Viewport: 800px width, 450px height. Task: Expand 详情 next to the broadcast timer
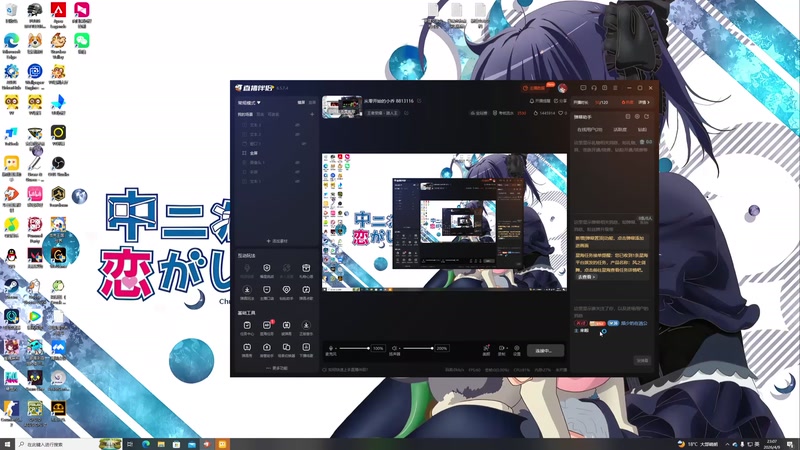(644, 102)
